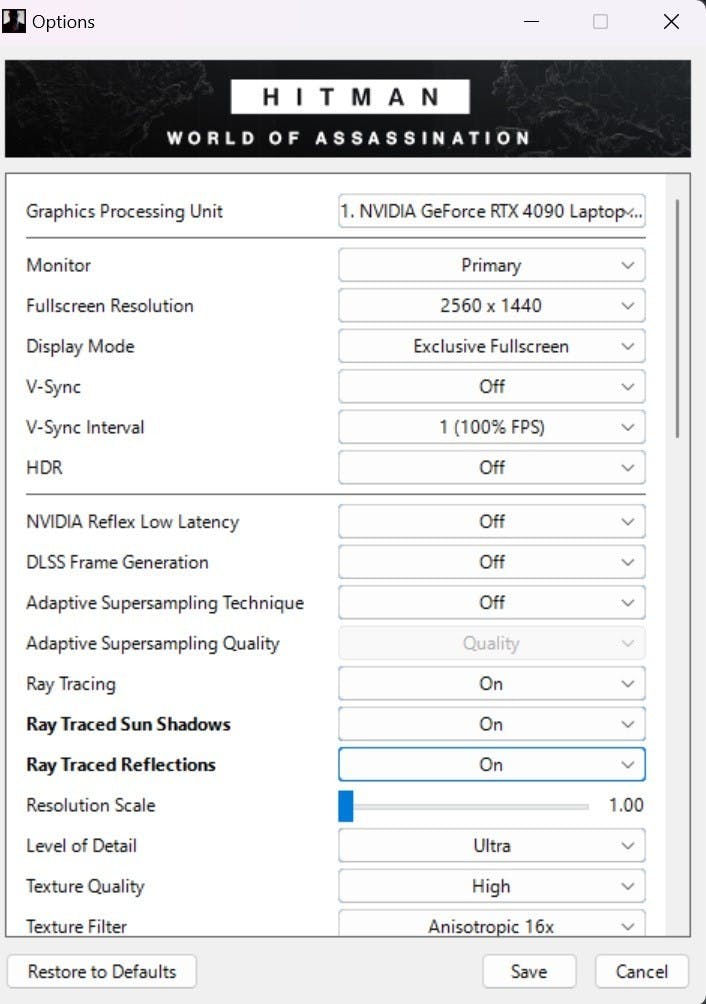Open the DLSS Frame Generation dropdown
The height and width of the screenshot is (1004, 706).
click(492, 562)
